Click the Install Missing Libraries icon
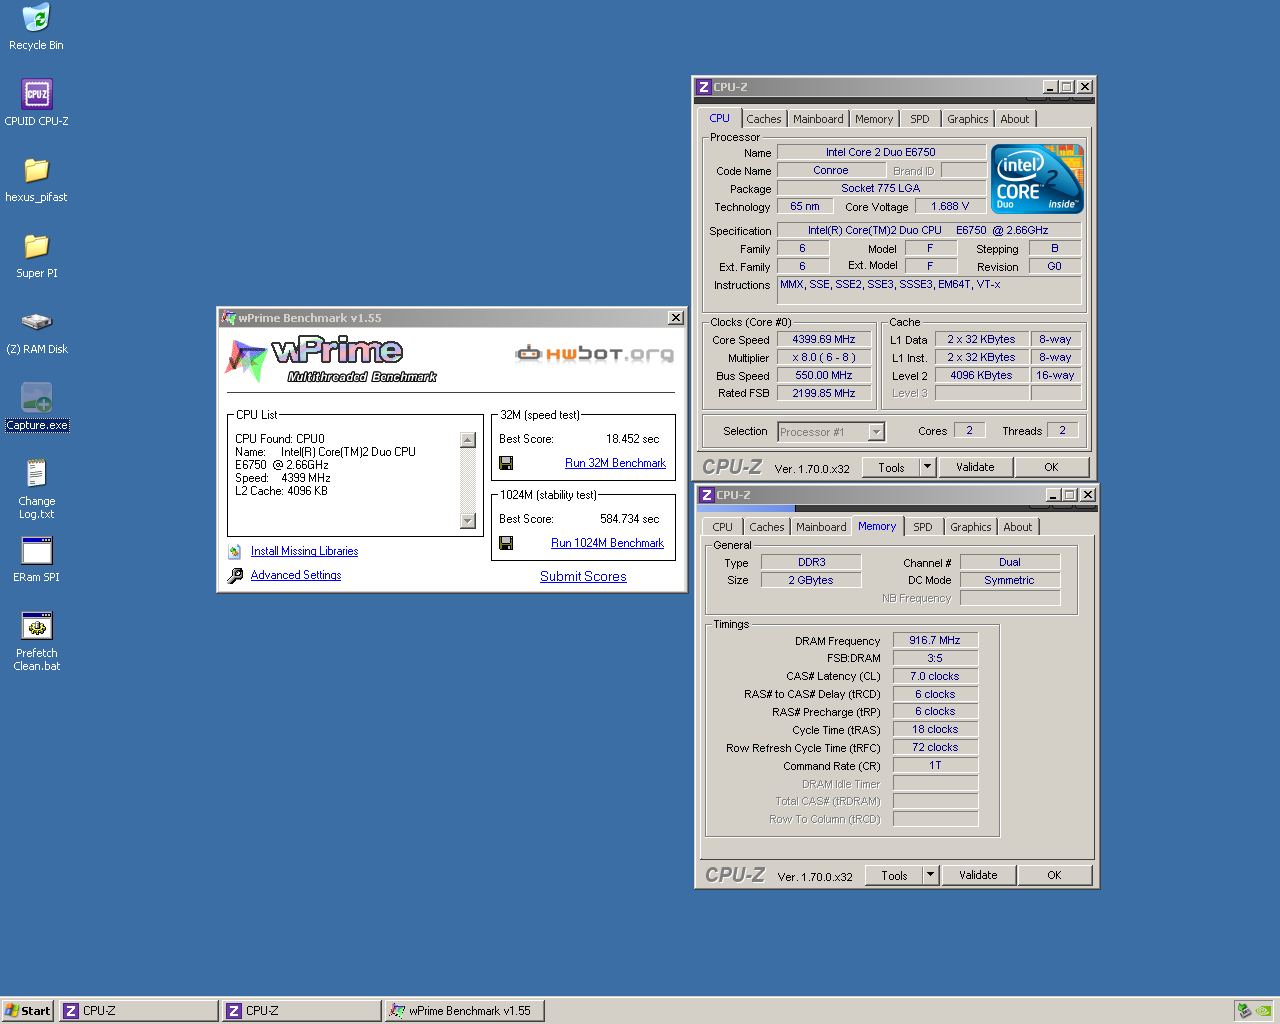The image size is (1280, 1024). click(234, 551)
